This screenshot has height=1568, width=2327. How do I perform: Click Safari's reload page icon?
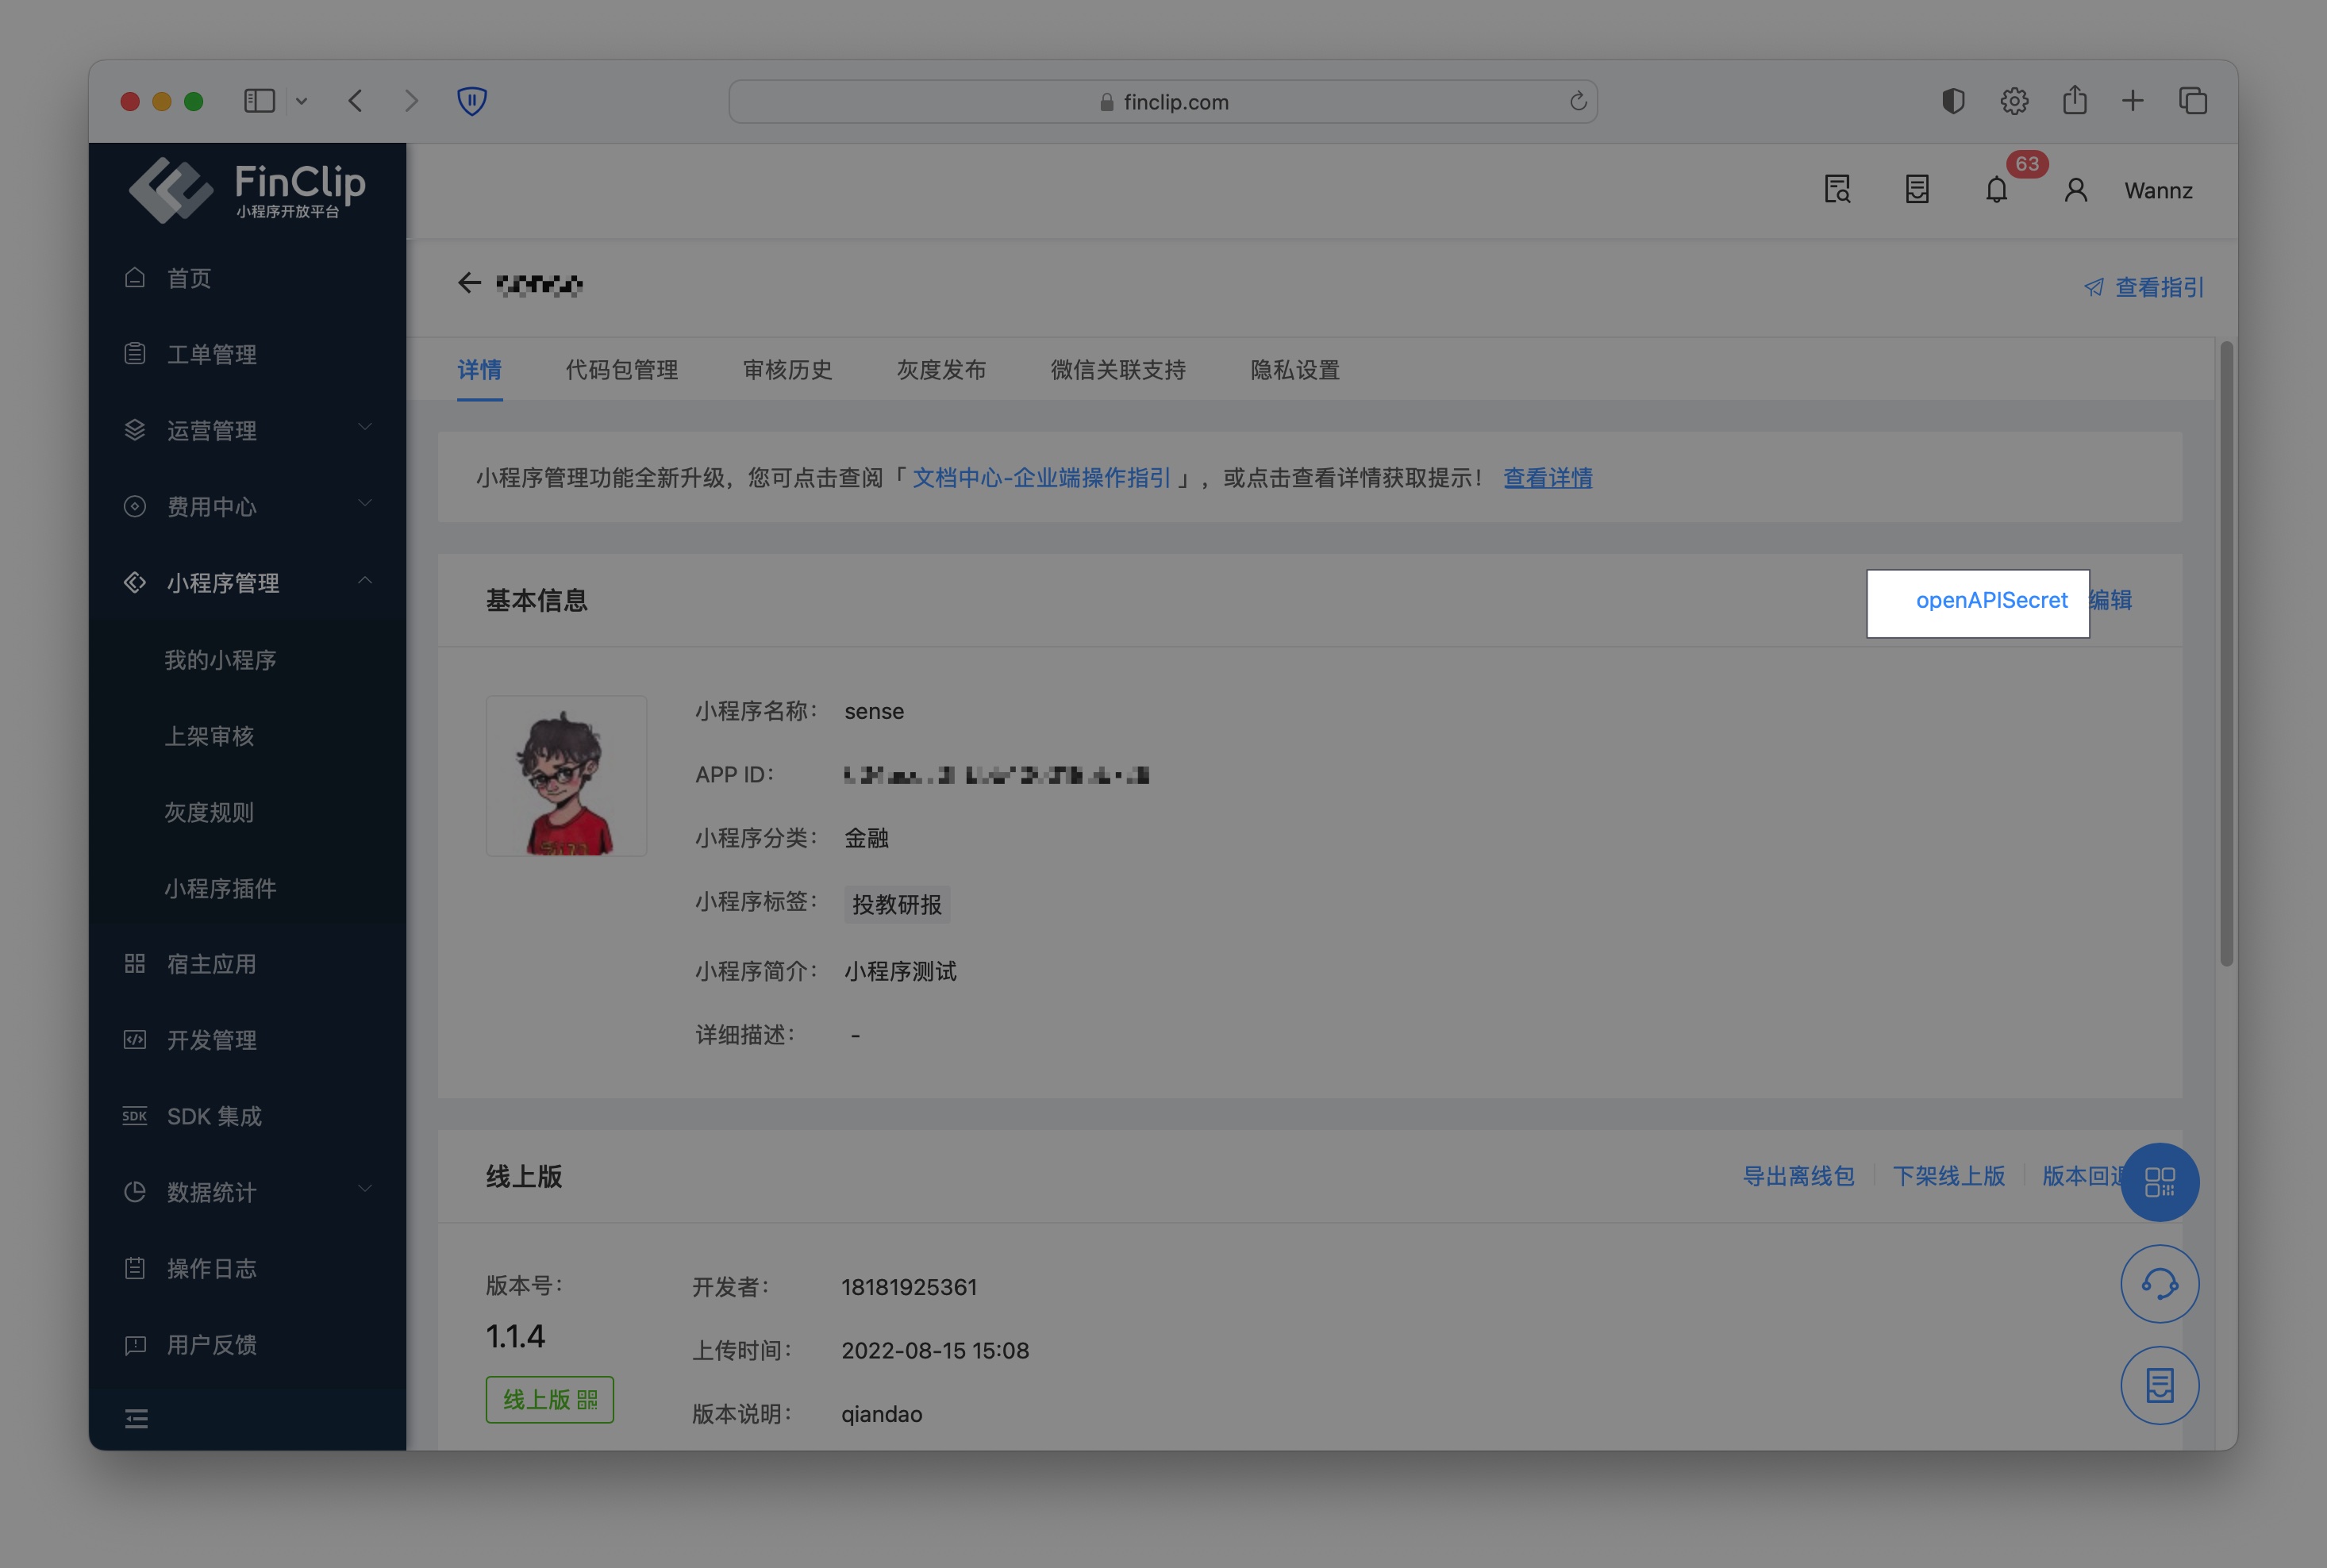tap(1578, 102)
